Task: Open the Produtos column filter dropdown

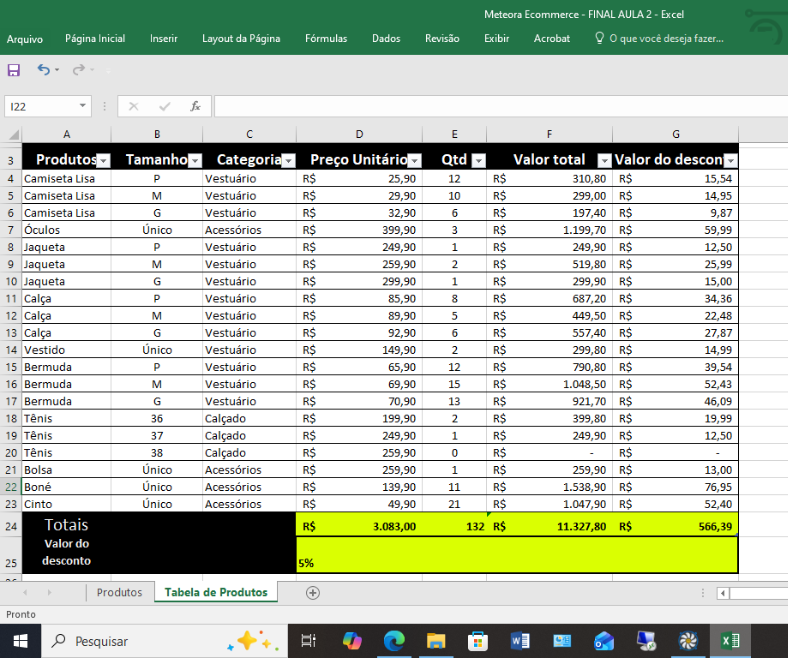Action: pos(103,160)
